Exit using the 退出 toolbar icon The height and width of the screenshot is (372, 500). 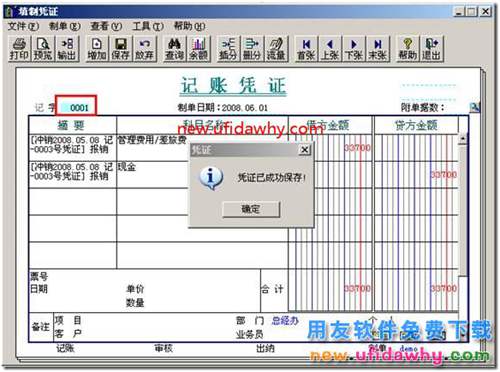tap(432, 49)
